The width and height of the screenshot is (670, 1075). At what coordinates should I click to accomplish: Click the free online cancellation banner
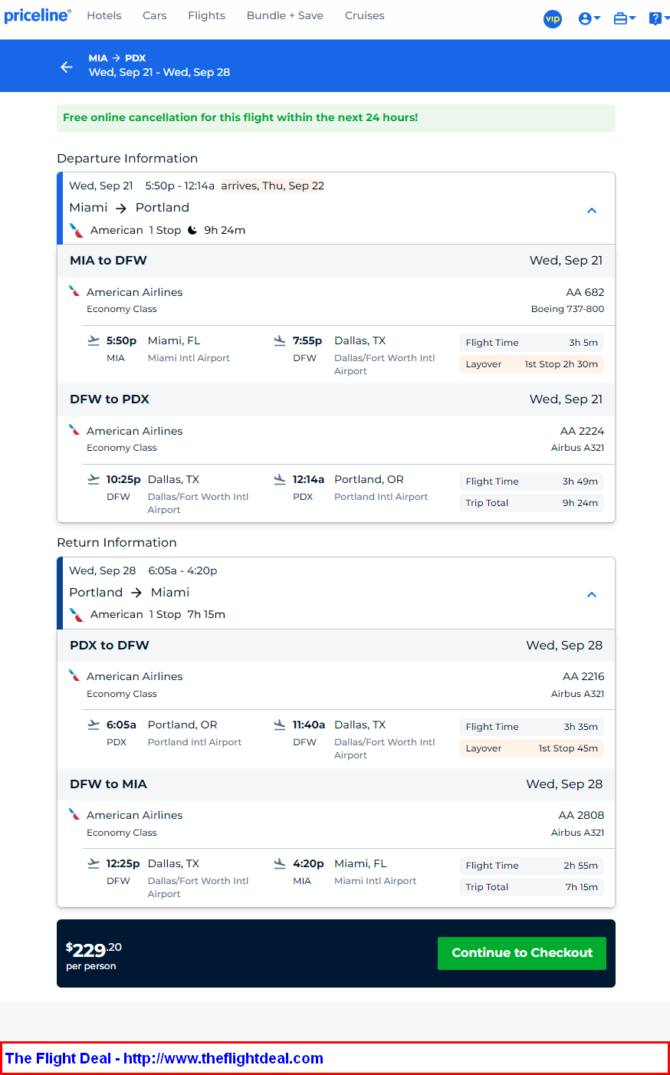pyautogui.click(x=336, y=118)
